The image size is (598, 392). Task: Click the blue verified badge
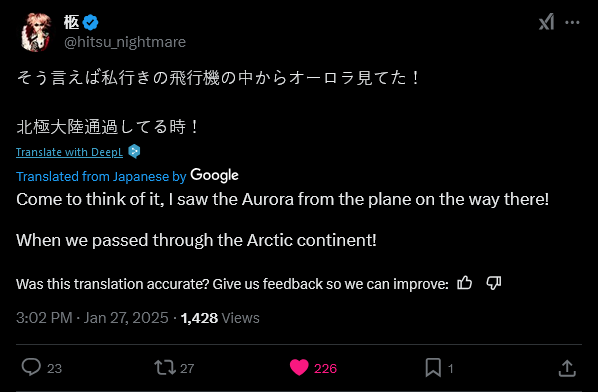click(x=90, y=22)
